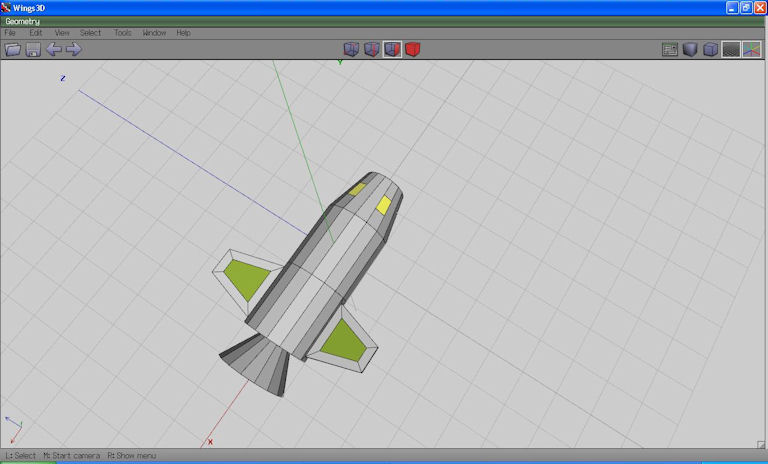Toggle orthographic/perspective view cube icon
Viewport: 768px width, 464px height.
tap(711, 49)
